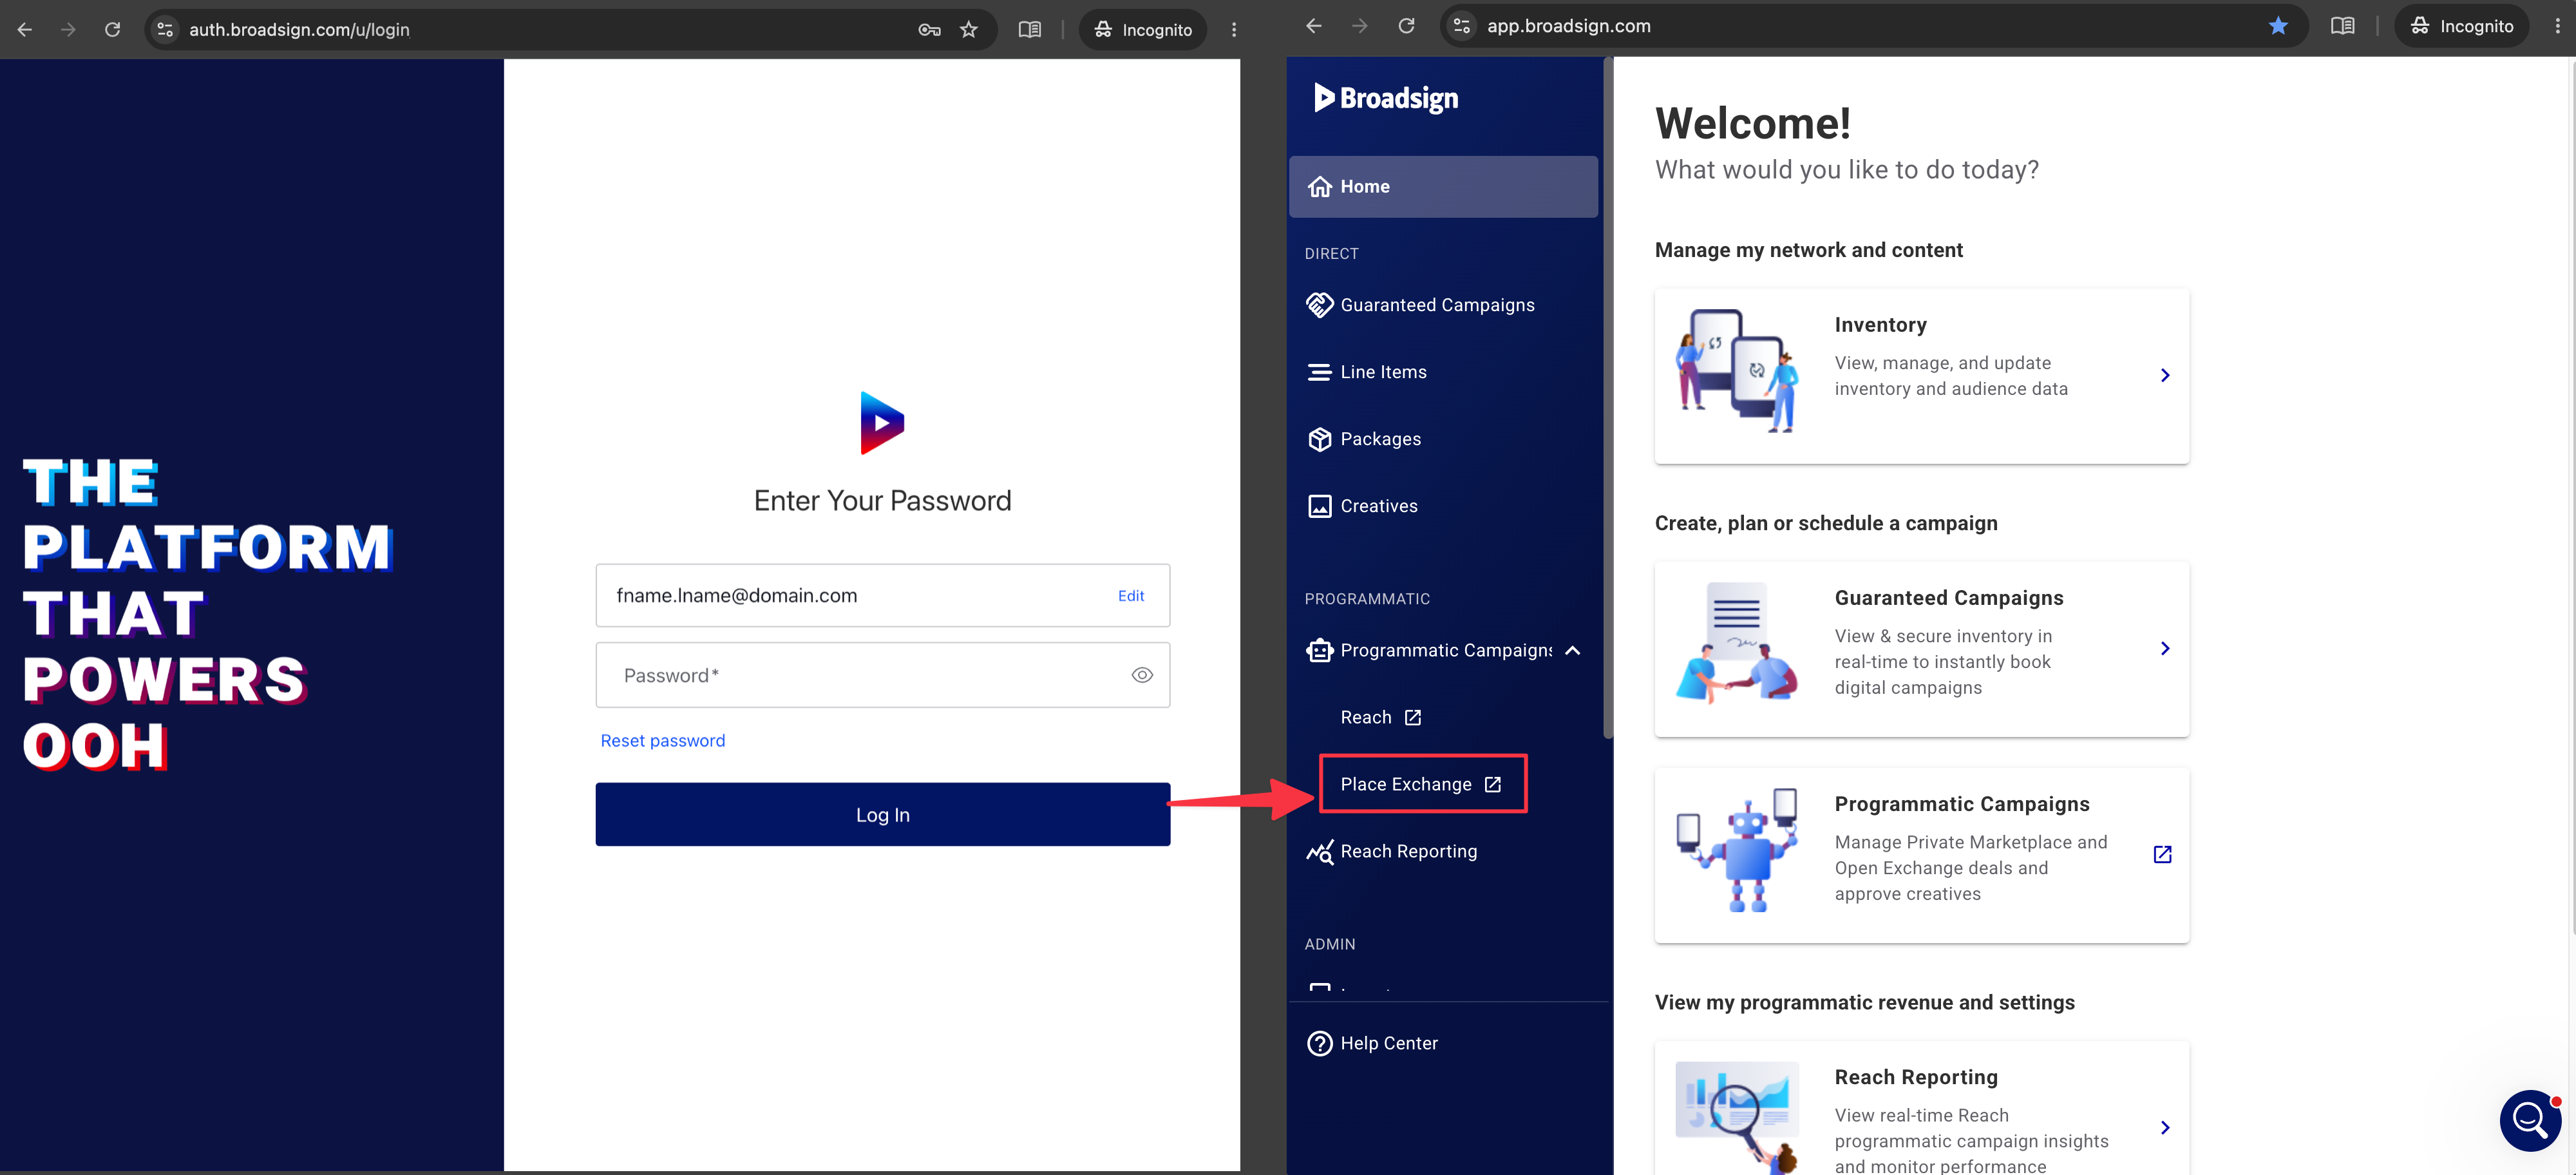Click the forward arrow in the right browser window
This screenshot has height=1175, width=2576.
pyautogui.click(x=1360, y=26)
